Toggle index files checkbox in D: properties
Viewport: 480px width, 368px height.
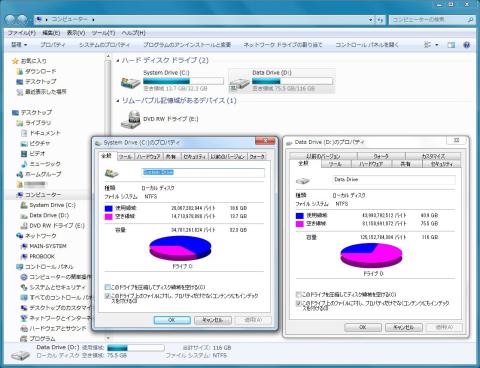[299, 303]
